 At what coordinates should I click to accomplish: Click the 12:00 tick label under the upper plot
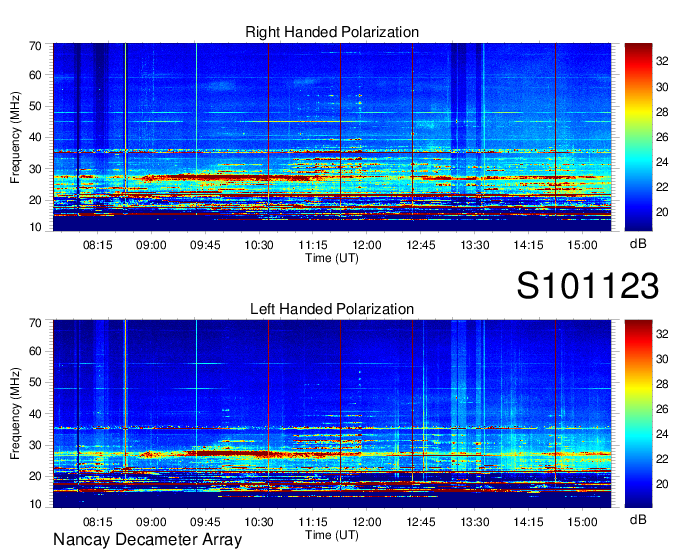367,245
